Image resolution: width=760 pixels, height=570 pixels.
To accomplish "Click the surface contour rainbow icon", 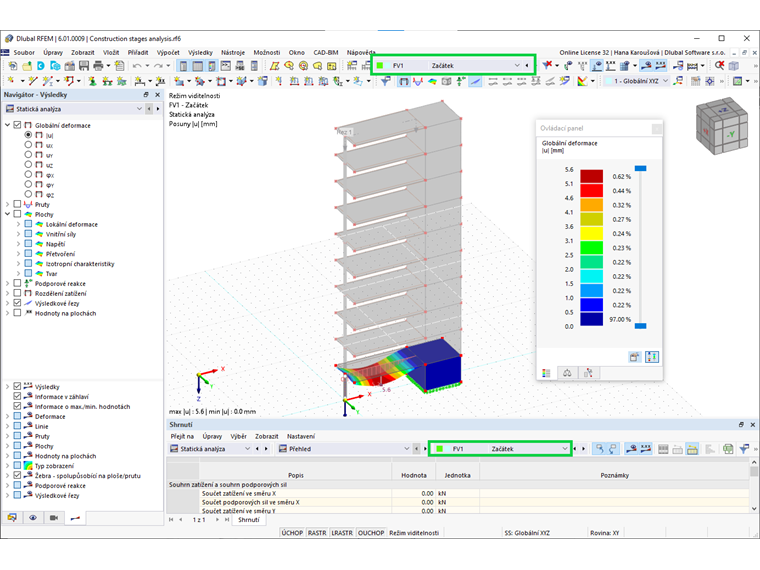I will click(x=432, y=81).
